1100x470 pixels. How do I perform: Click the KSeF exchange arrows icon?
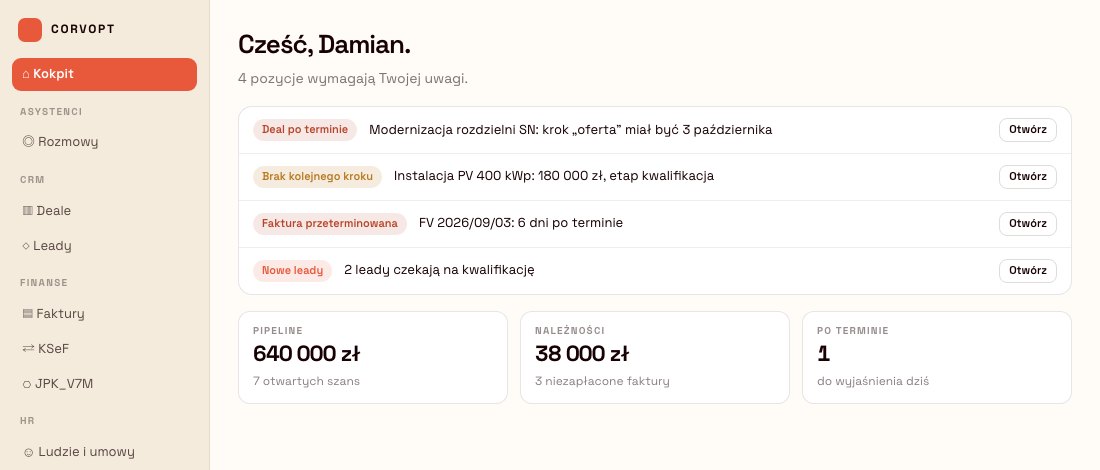tap(28, 349)
